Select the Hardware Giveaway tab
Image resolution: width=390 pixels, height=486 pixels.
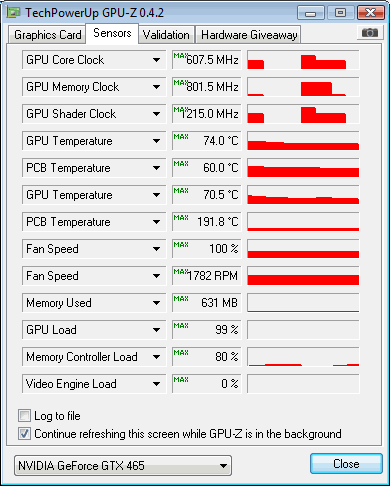(x=249, y=35)
